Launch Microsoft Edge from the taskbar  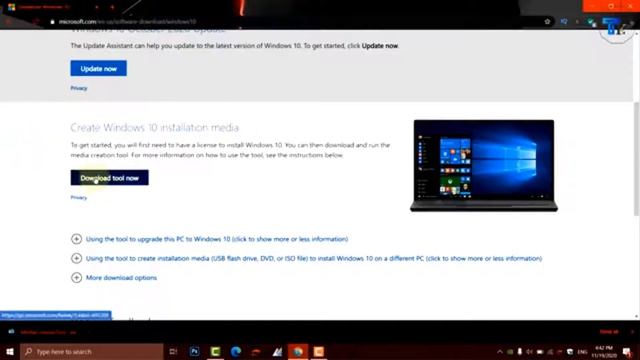point(236,351)
